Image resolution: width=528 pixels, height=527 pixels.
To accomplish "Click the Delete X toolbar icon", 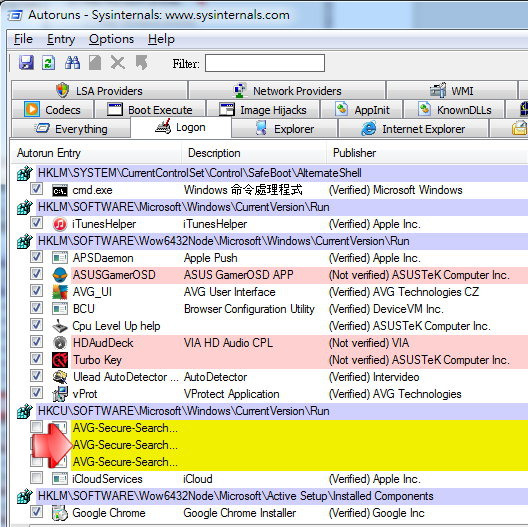I will click(x=118, y=63).
